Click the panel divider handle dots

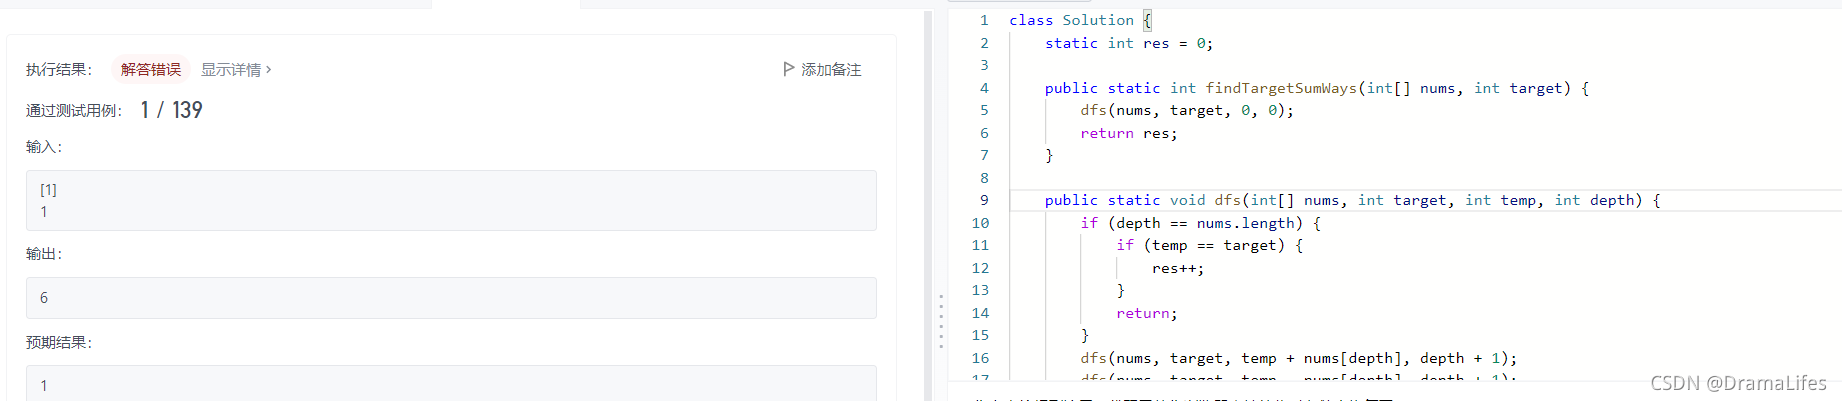pyautogui.click(x=941, y=321)
